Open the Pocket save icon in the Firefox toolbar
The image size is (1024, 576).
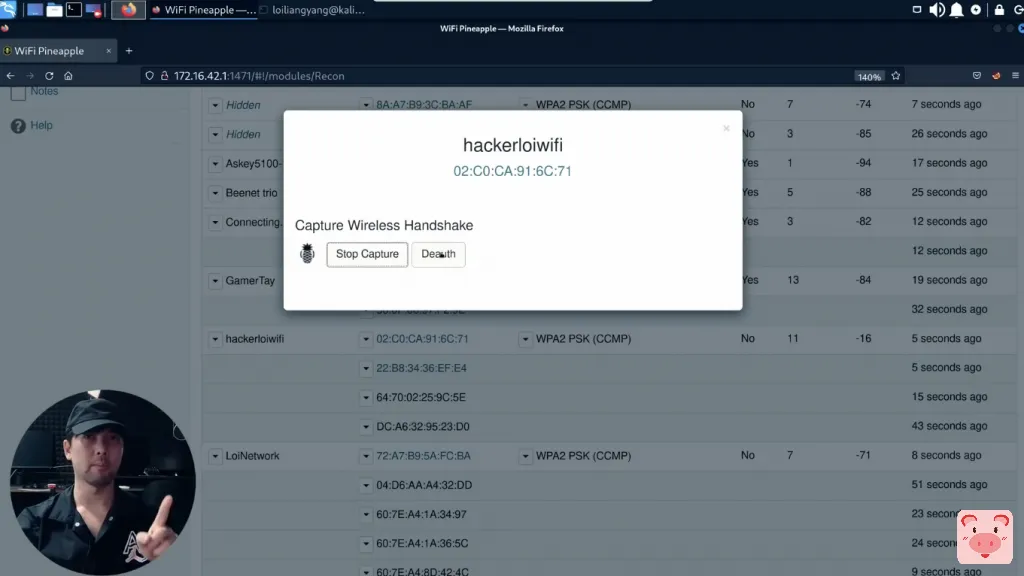click(976, 76)
